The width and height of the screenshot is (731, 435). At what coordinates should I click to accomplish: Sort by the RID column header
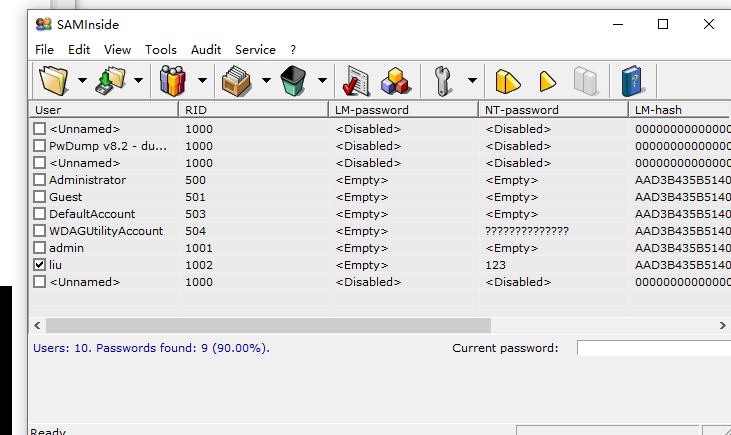point(254,110)
